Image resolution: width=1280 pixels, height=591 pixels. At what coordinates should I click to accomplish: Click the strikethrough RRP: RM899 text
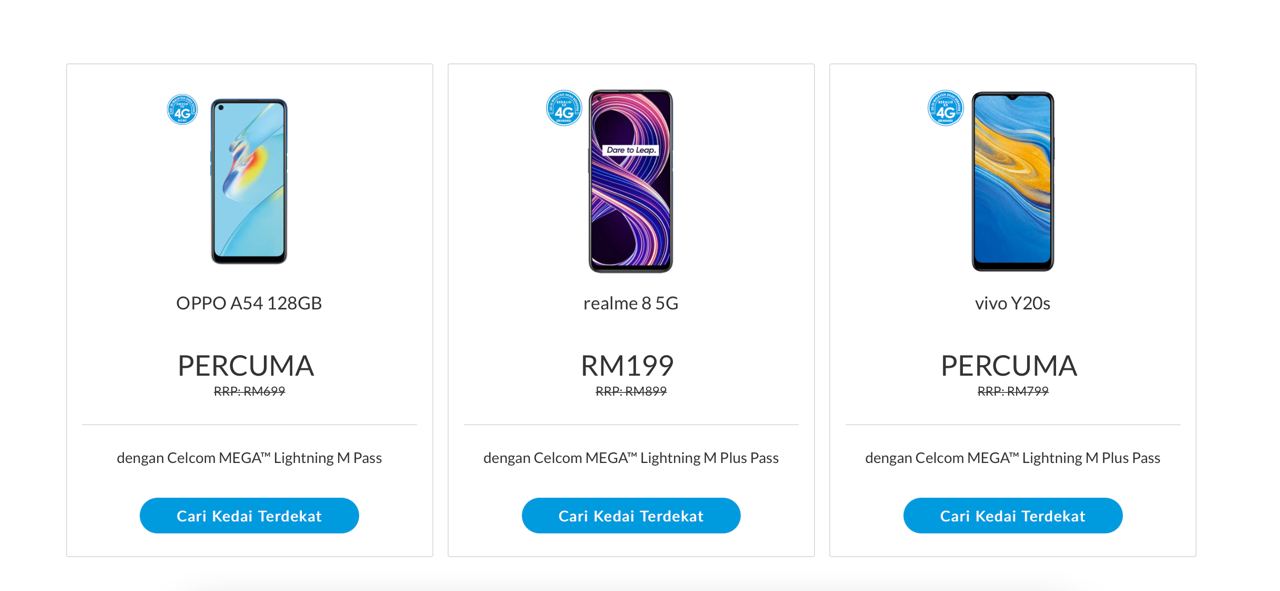(x=631, y=392)
